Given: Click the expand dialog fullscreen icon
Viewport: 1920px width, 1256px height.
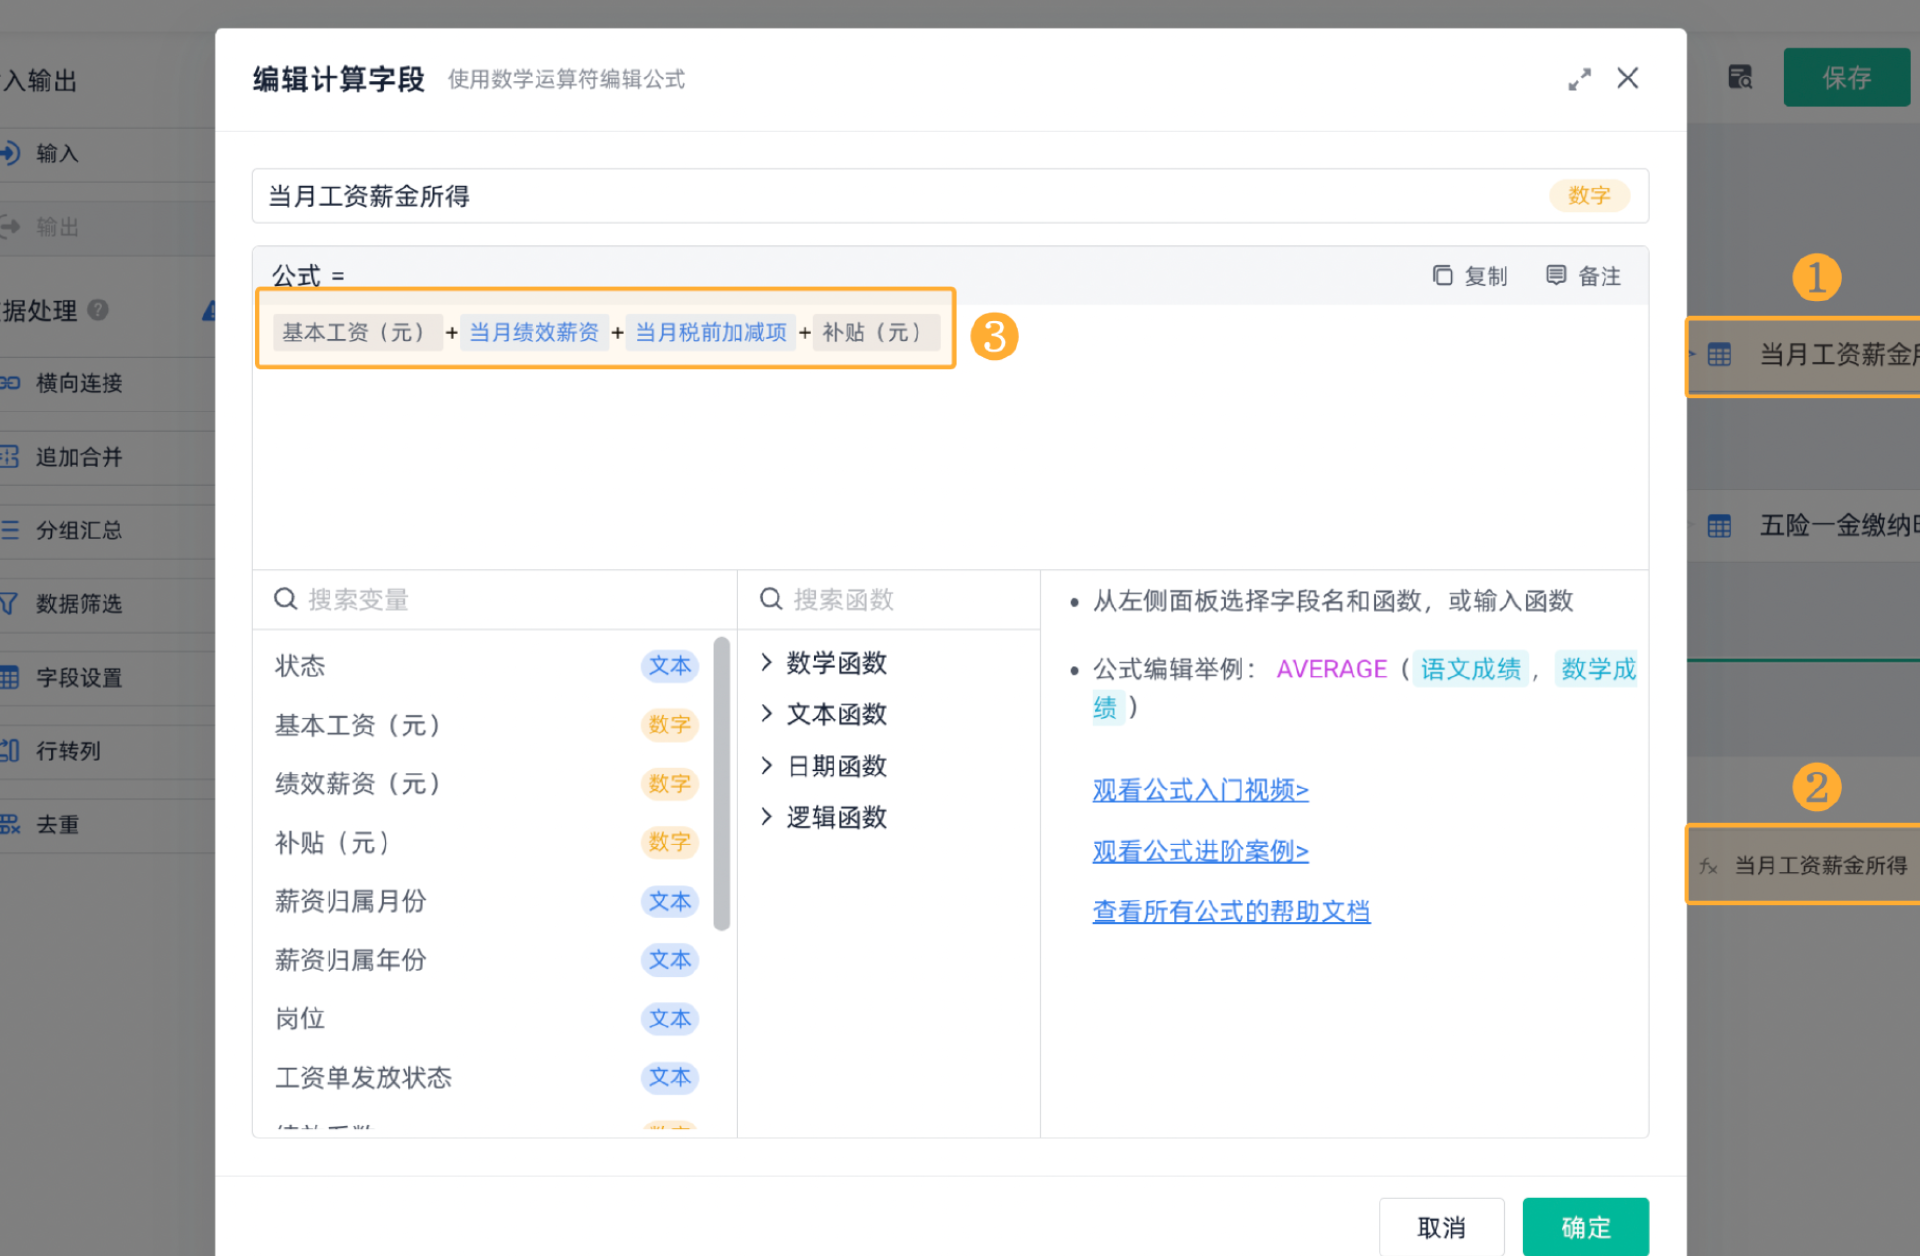Looking at the screenshot, I should coord(1579,79).
